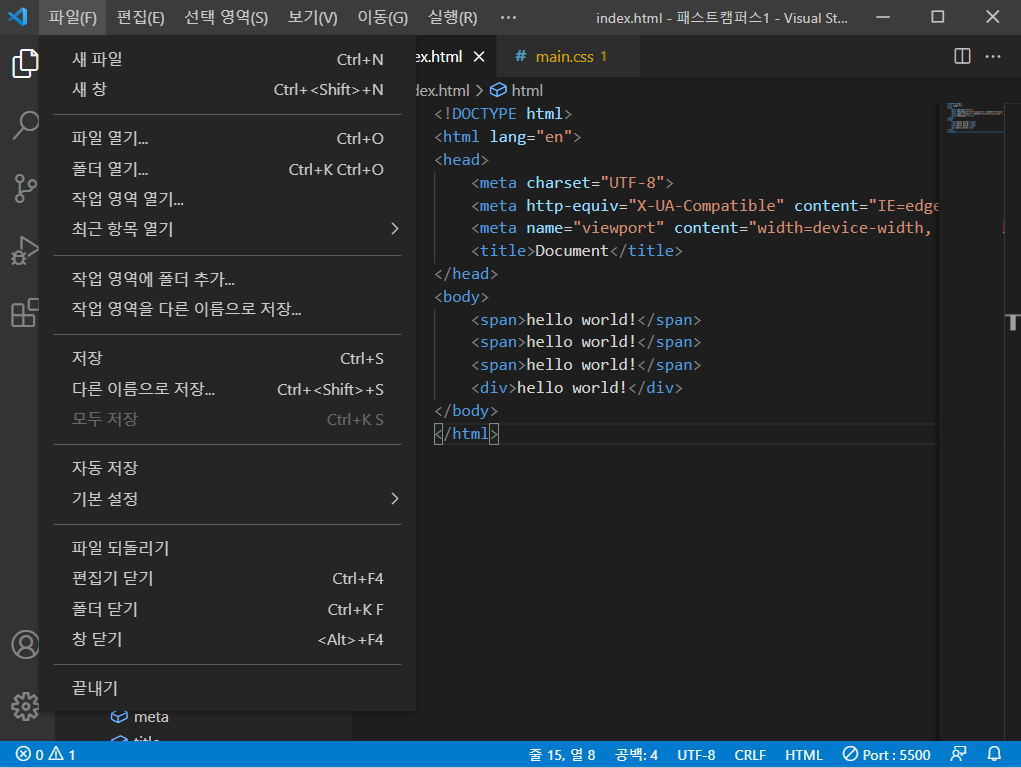Open the Manage gear icon

25,706
